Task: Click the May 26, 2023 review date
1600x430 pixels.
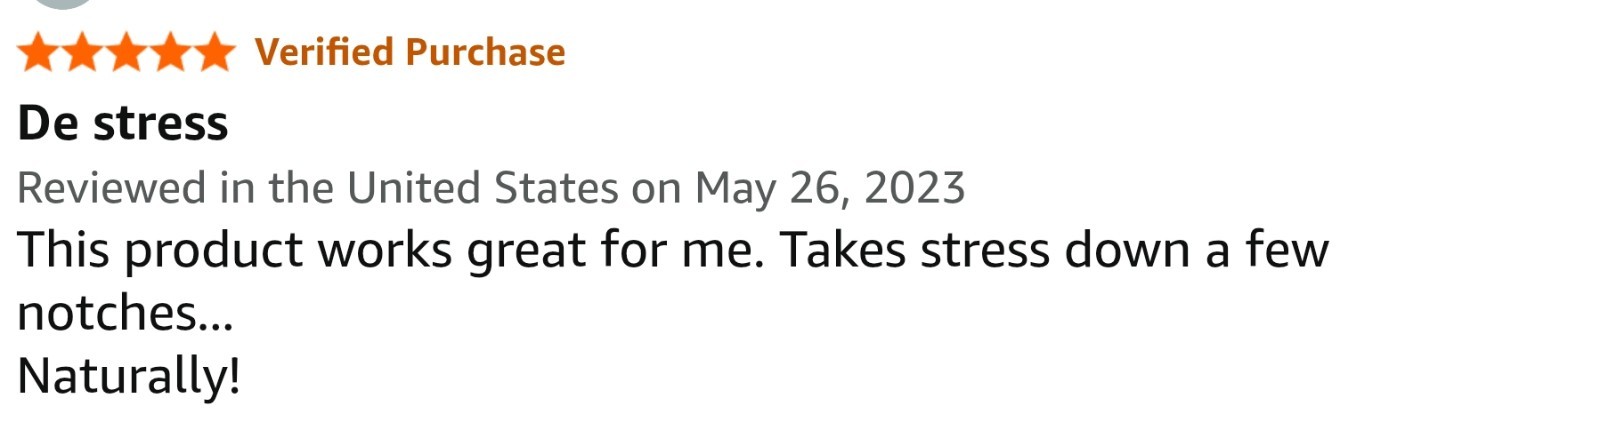Action: (x=830, y=188)
